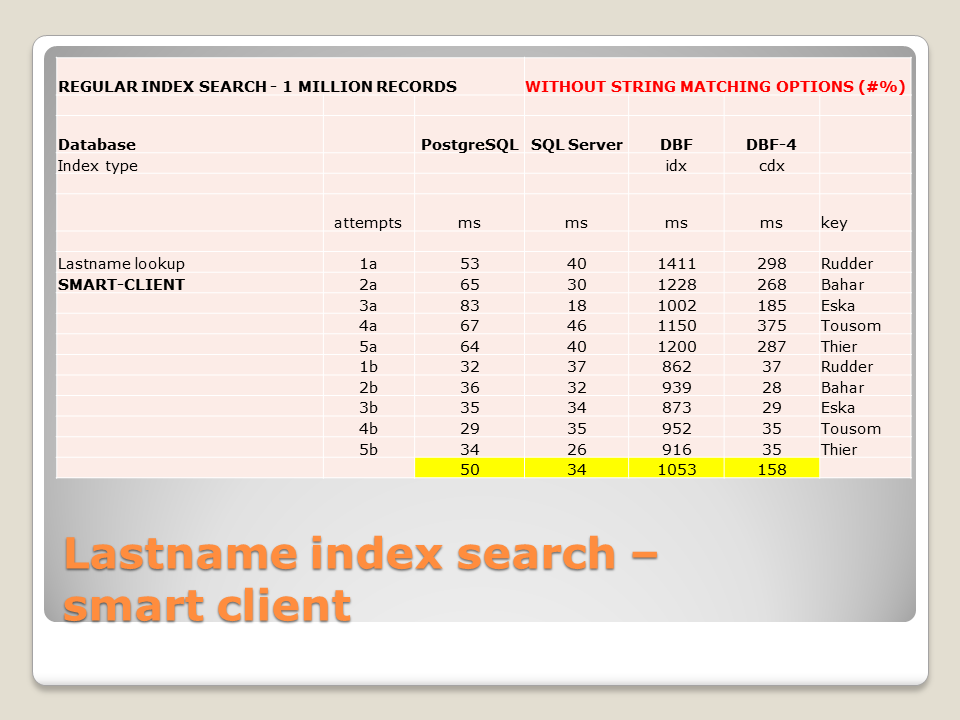960x720 pixels.
Task: Select DBF-4 value '287' in row 5a
Action: tap(771, 347)
